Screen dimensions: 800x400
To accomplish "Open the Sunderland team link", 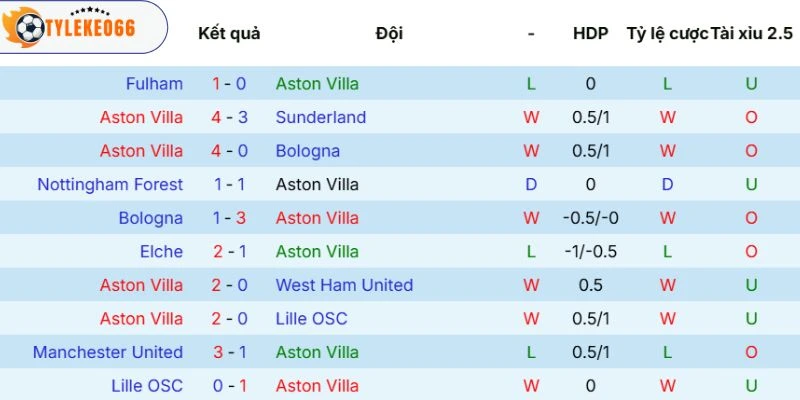I will point(321,117).
